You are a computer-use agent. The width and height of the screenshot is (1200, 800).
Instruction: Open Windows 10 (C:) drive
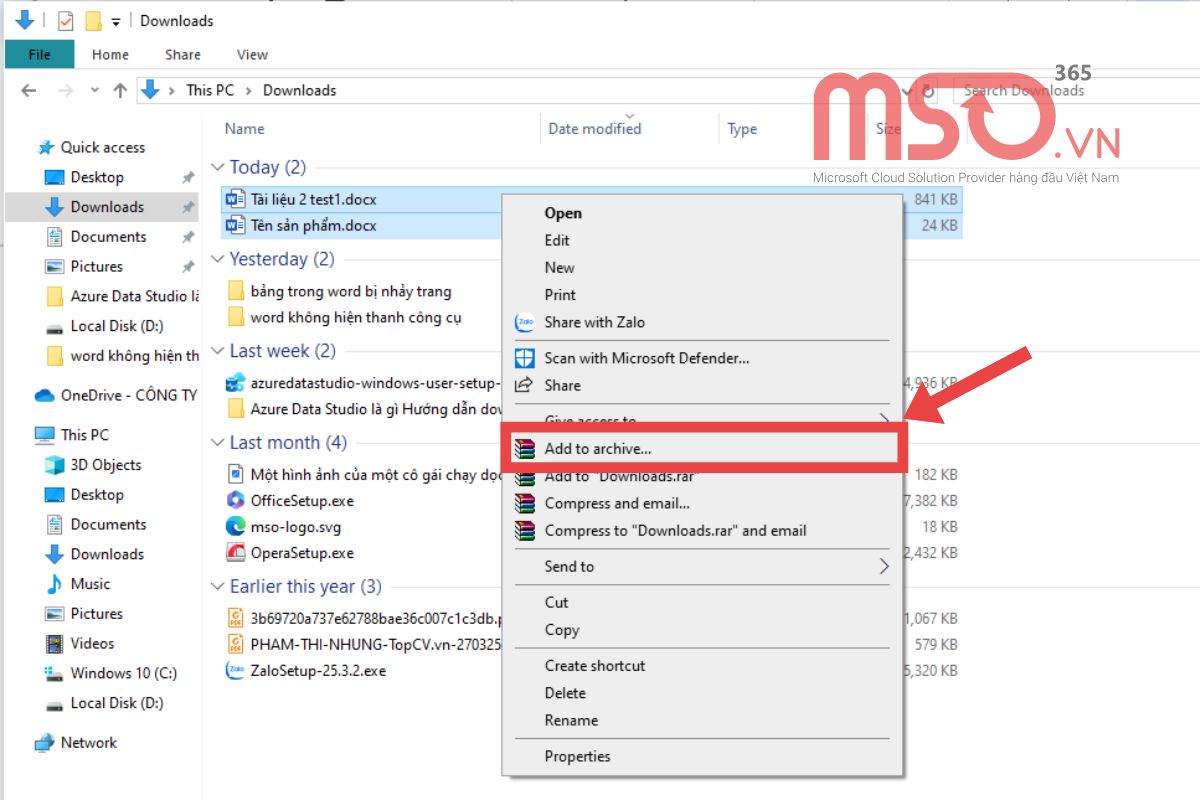123,673
